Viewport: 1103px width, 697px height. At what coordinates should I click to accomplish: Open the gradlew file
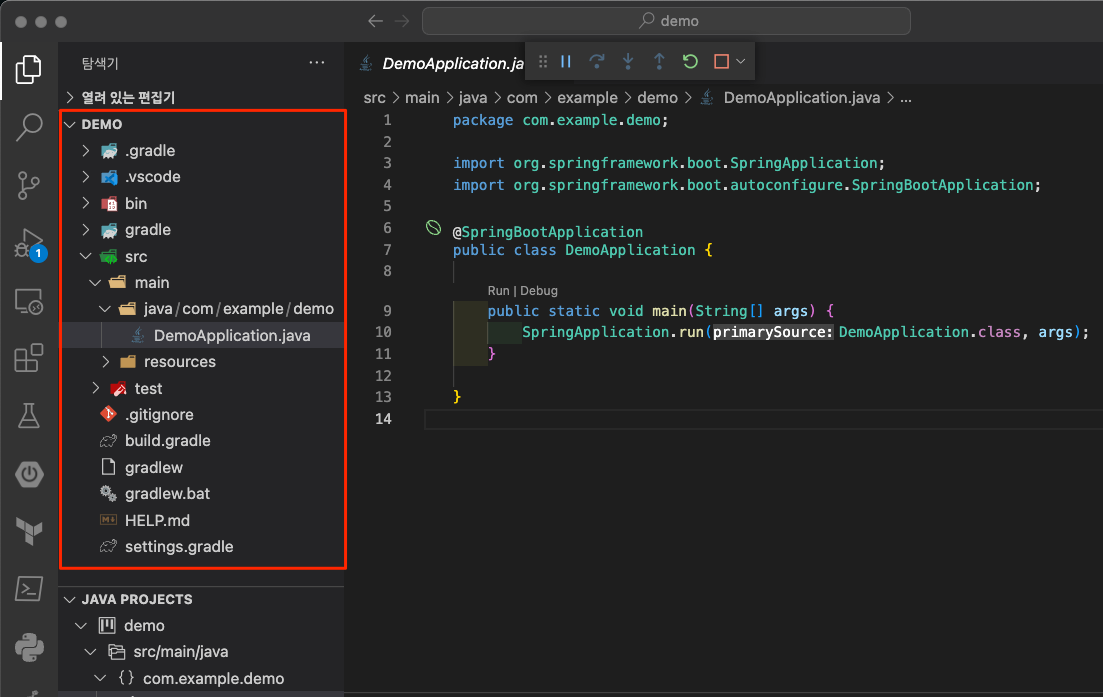(x=203, y=468)
